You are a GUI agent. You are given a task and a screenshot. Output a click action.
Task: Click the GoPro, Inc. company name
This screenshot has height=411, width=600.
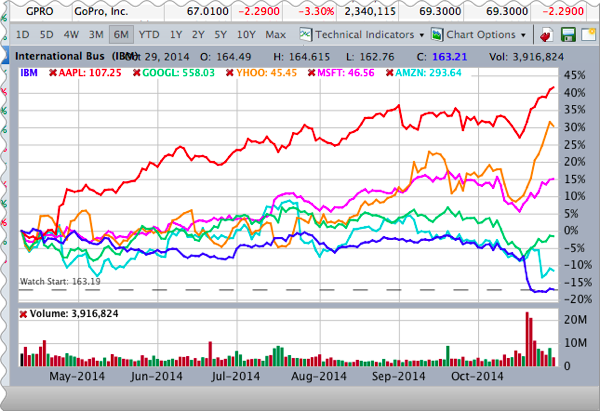[x=101, y=11]
